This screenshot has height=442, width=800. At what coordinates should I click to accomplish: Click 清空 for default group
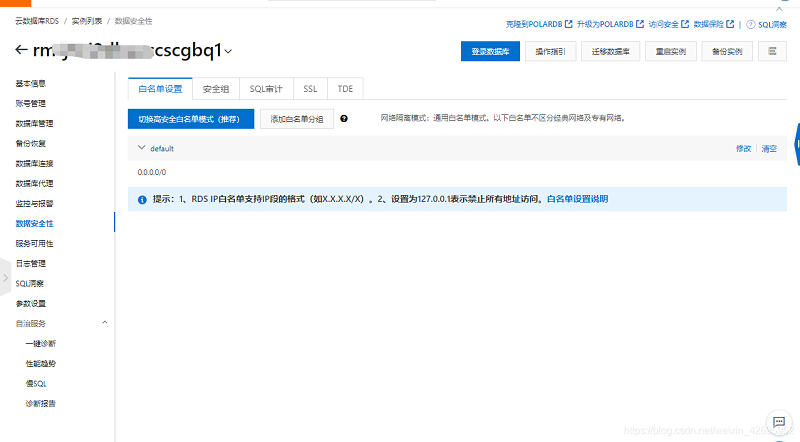coord(769,149)
